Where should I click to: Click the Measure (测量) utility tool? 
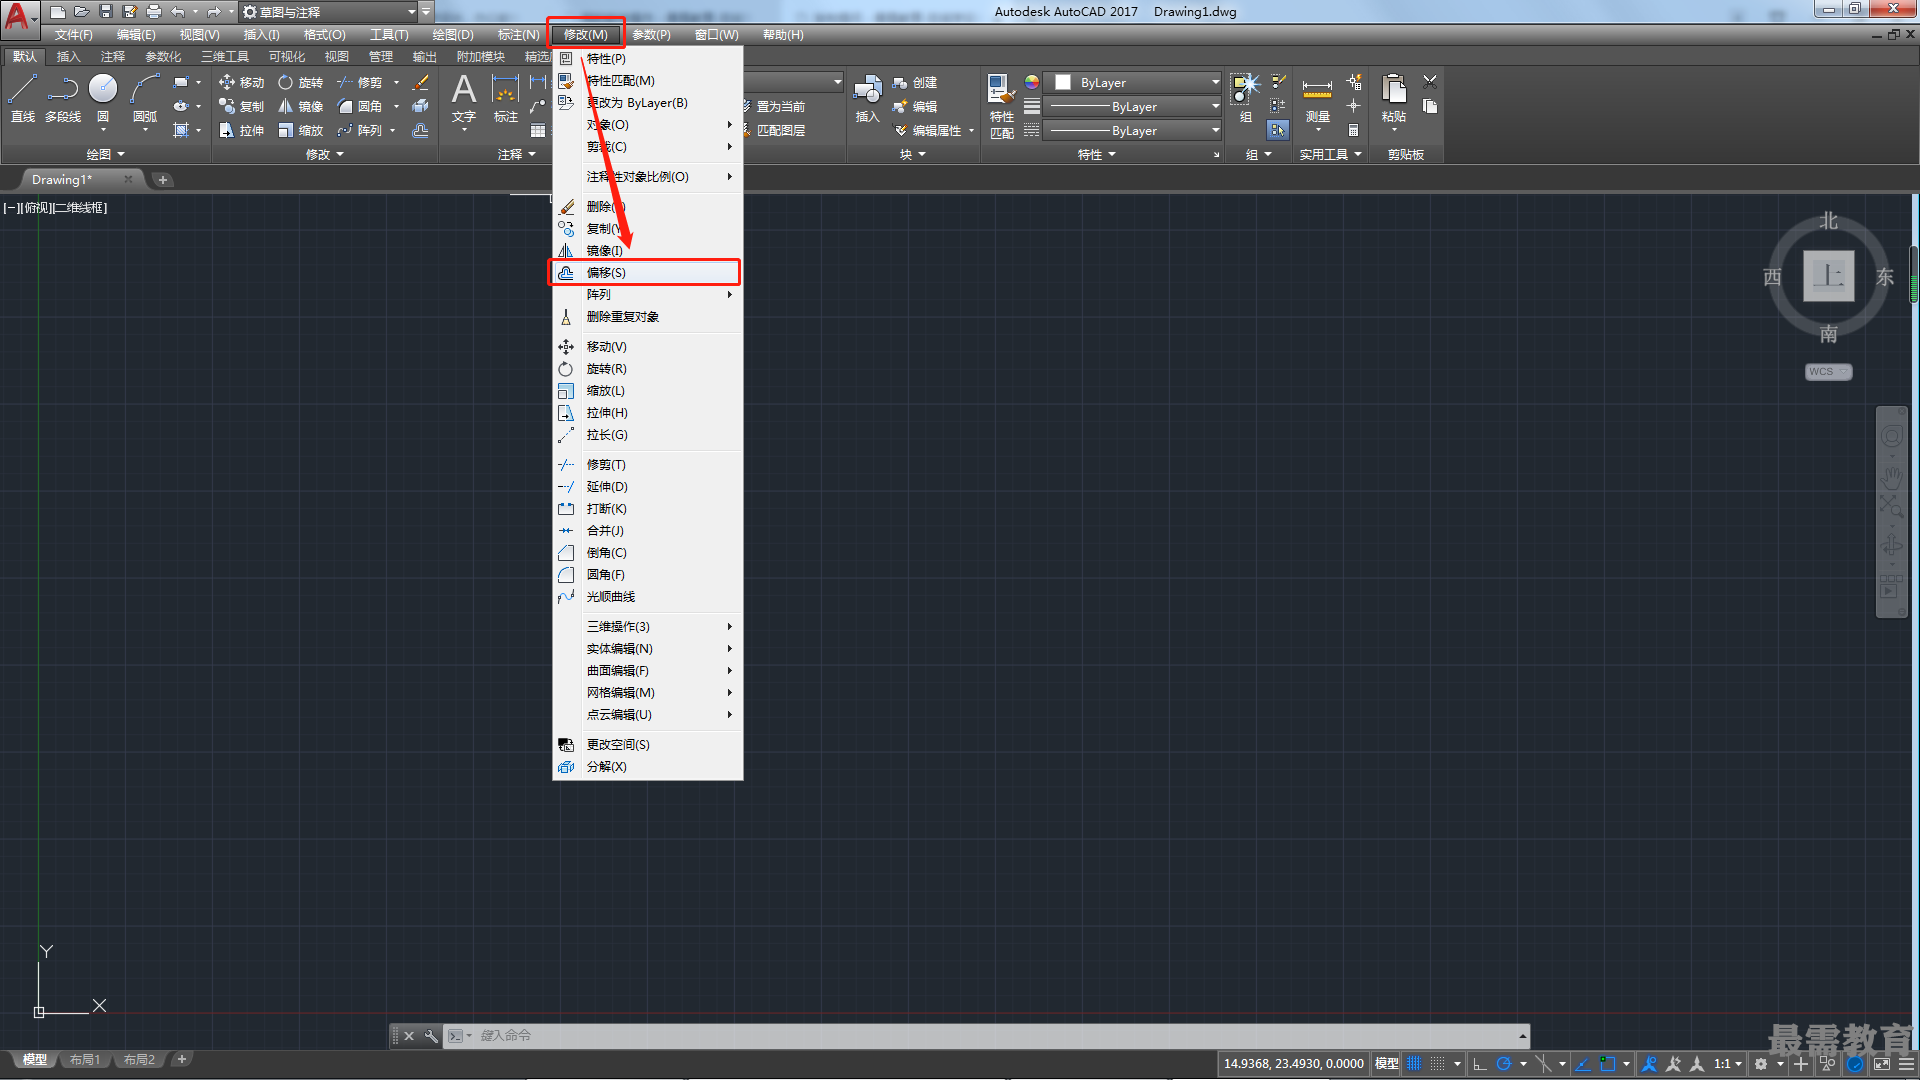point(1317,100)
